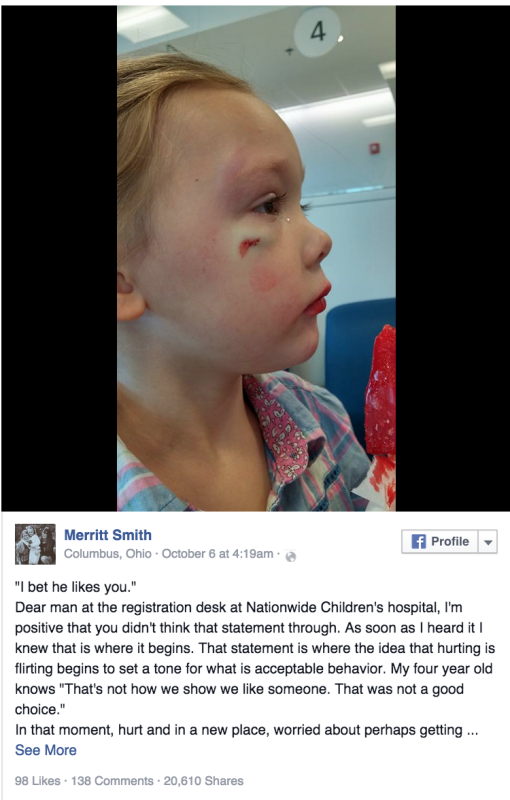
Task: Click Merritt Smith's avatar thumbnail
Action: (35, 544)
